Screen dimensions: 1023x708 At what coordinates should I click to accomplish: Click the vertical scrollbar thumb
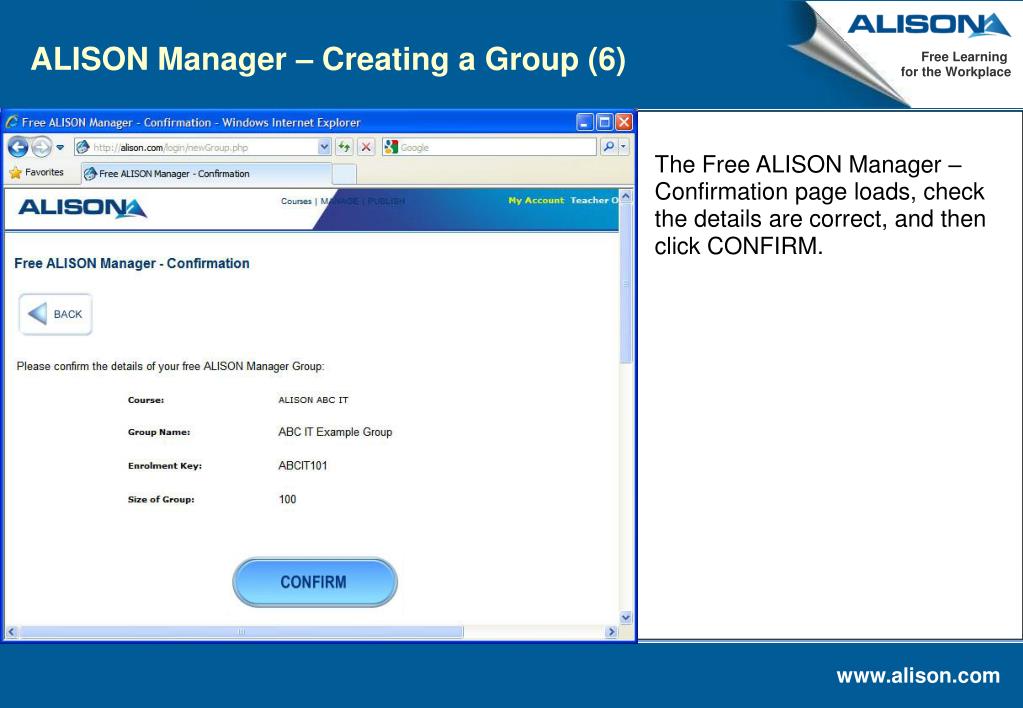coord(626,283)
